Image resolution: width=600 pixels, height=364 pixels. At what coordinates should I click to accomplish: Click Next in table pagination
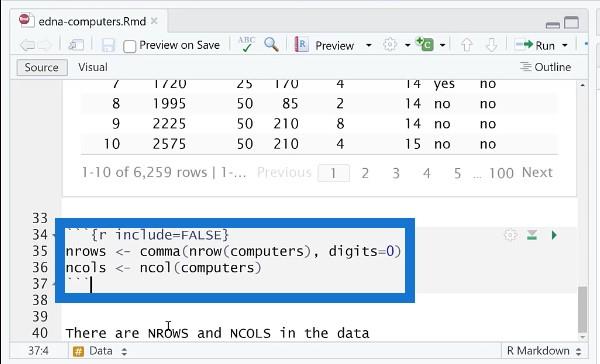537,173
